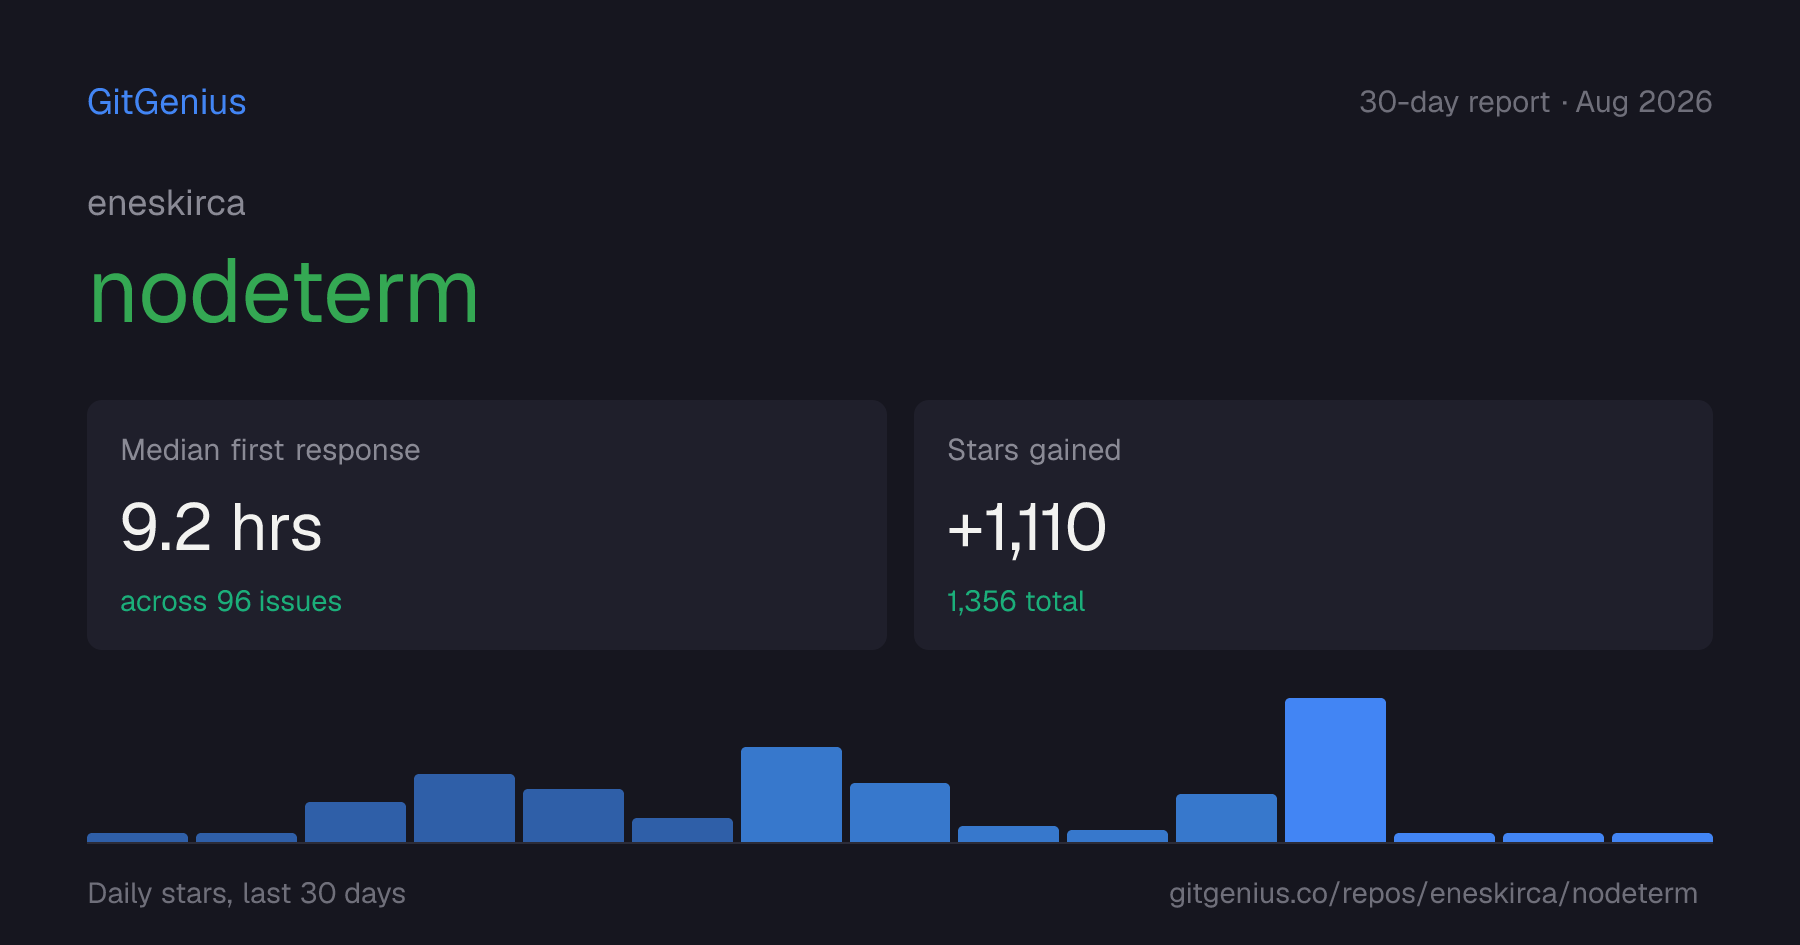
Task: Click the "across 96 issues" note
Action: [231, 601]
